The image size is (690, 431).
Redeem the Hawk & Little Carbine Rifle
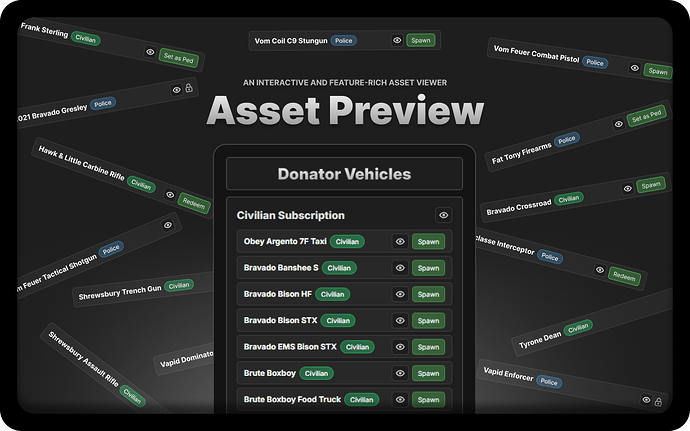pyautogui.click(x=194, y=203)
